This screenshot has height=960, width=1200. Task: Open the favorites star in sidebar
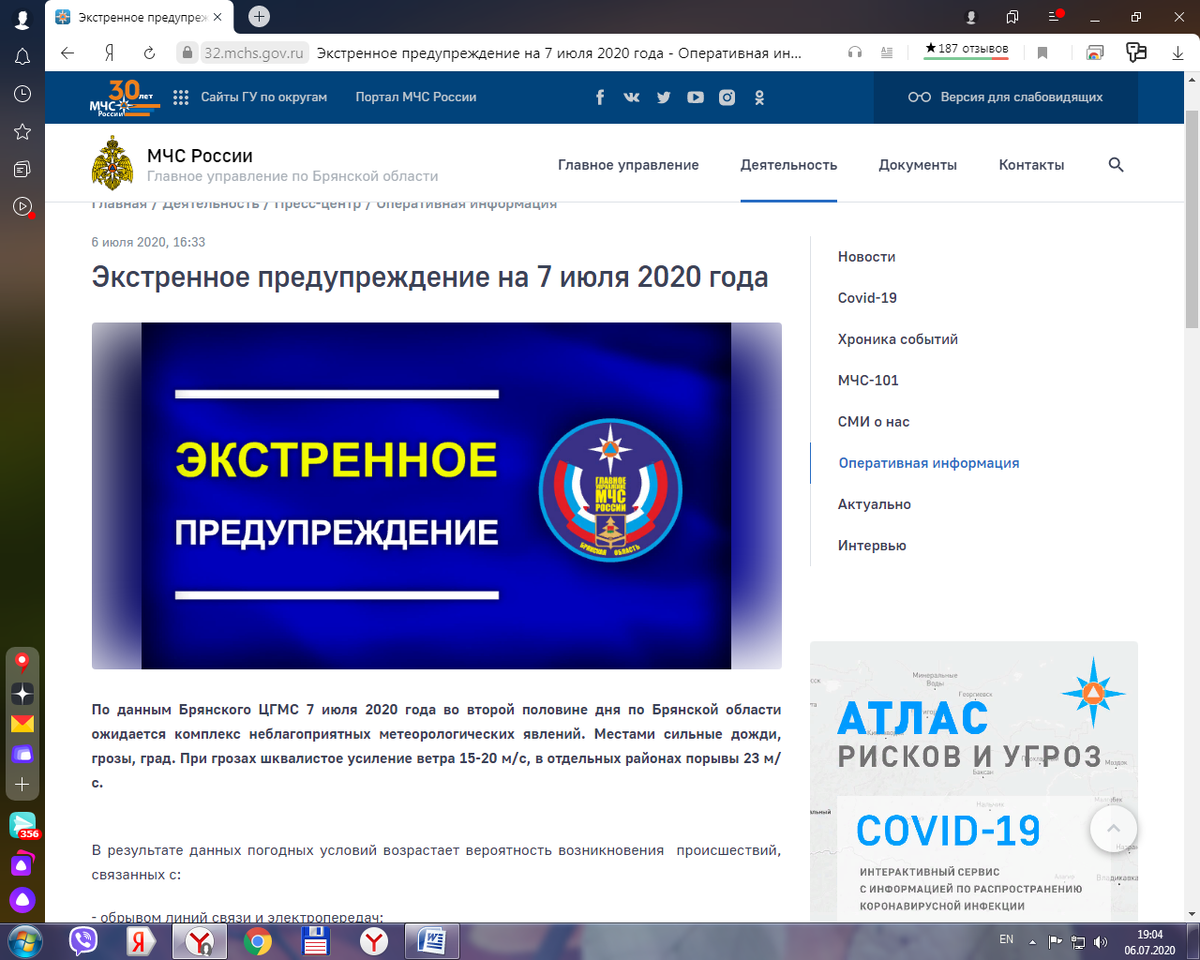coord(22,132)
